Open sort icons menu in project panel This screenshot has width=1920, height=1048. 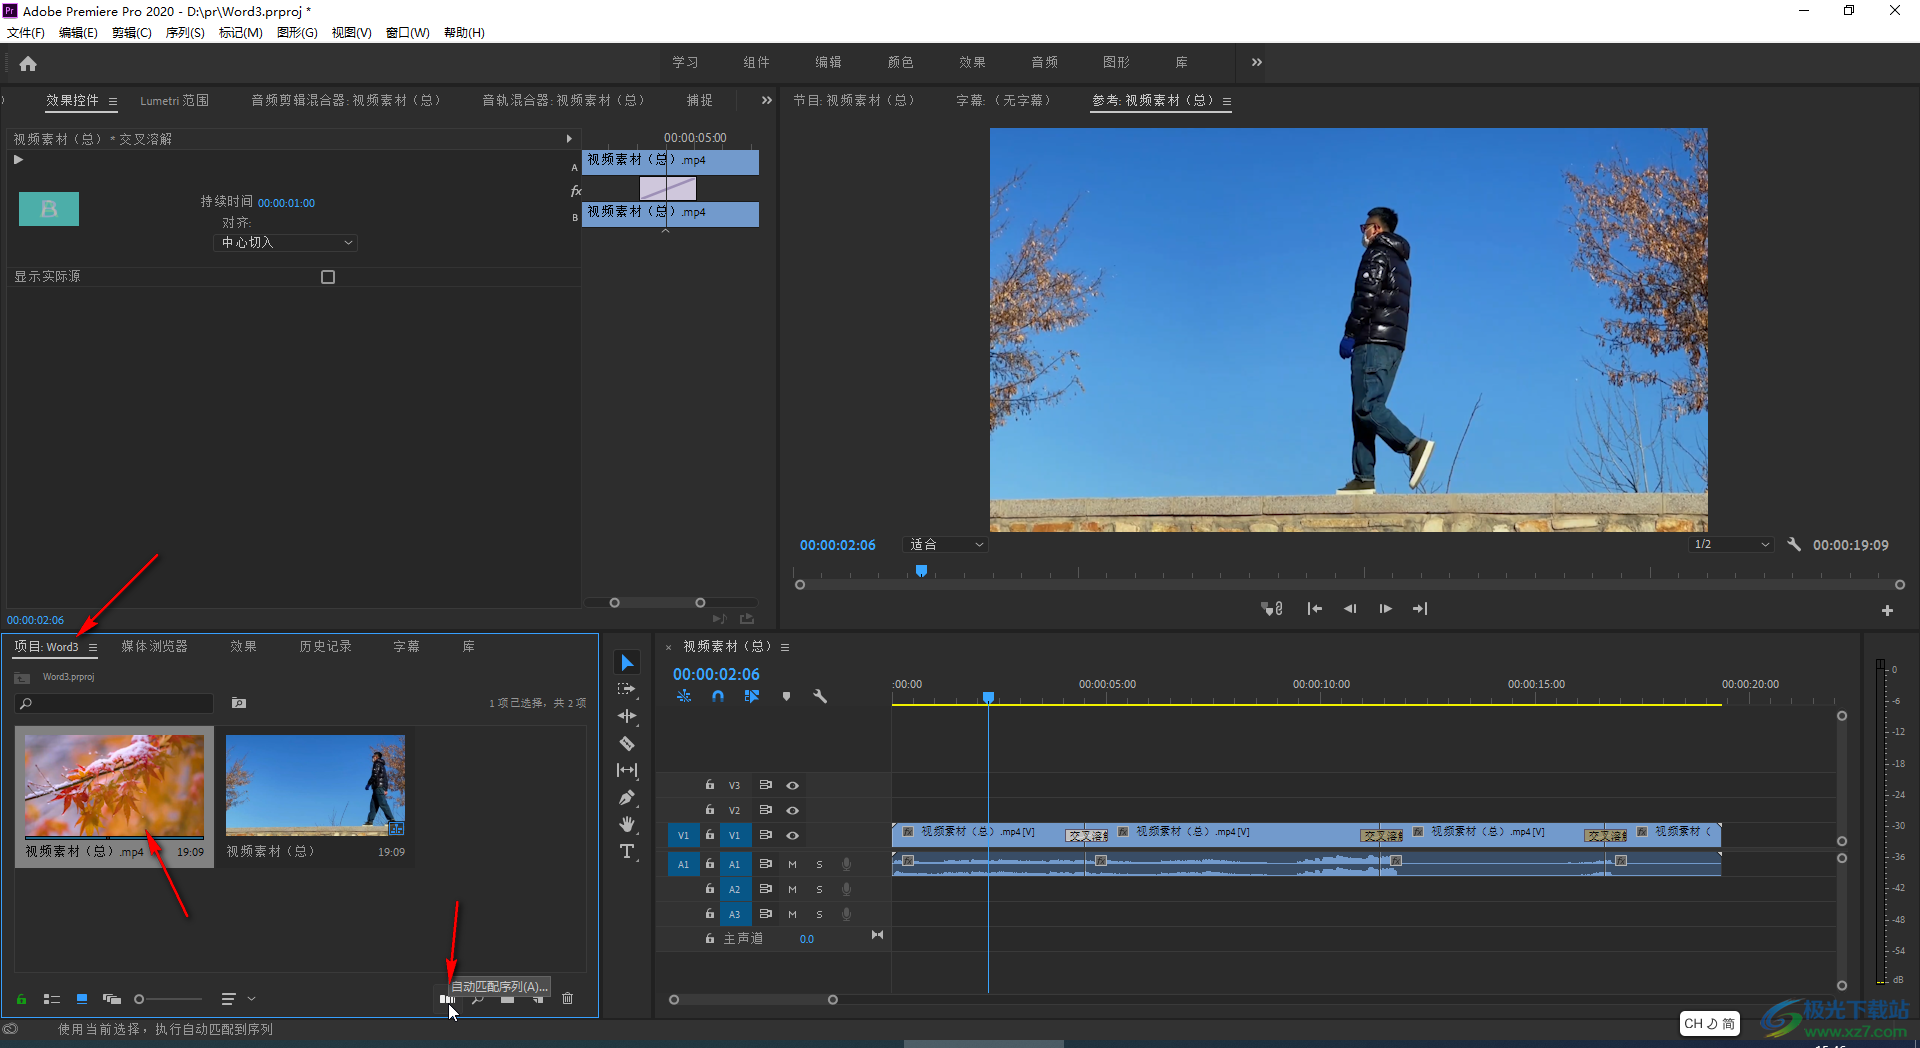click(237, 999)
